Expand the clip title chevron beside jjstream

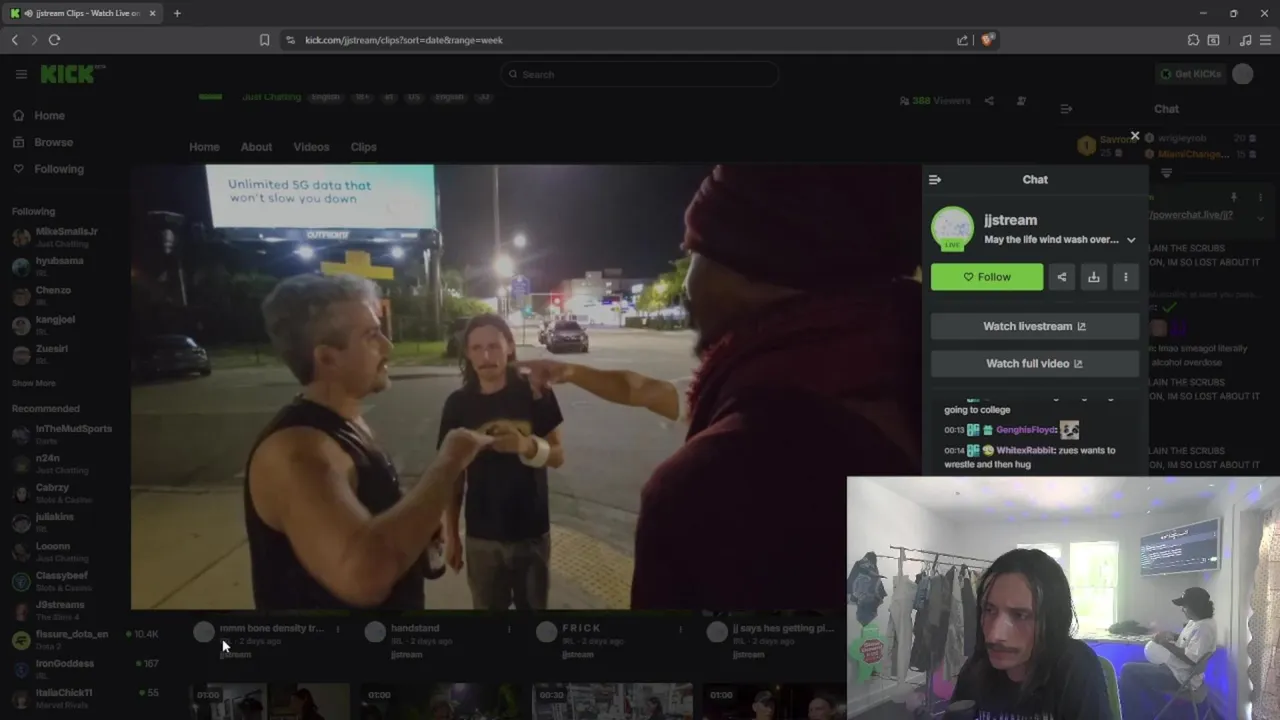point(1131,240)
